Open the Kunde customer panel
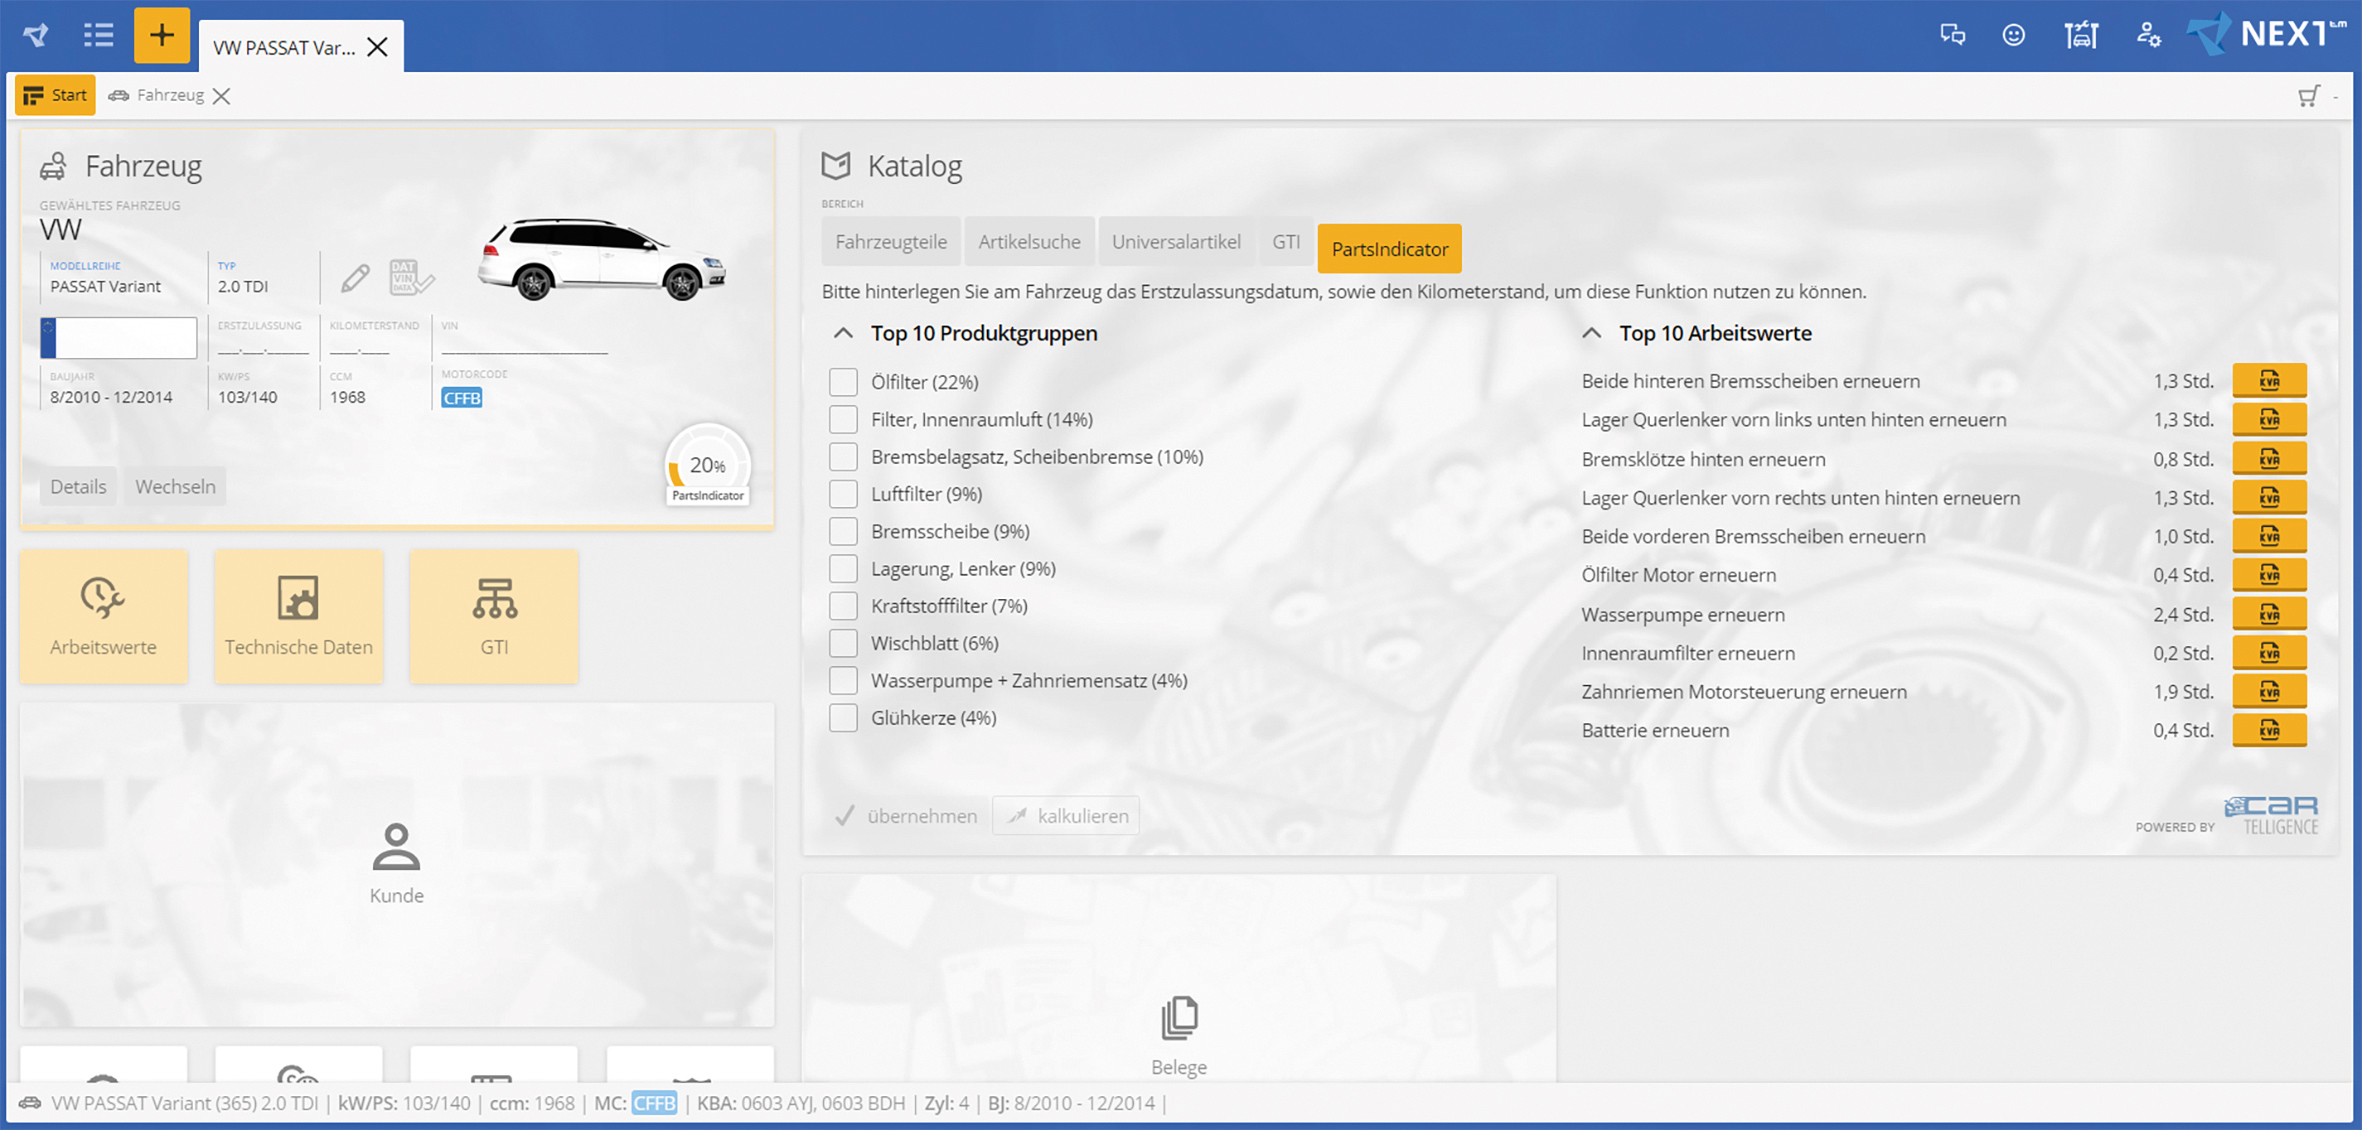2362x1130 pixels. tap(397, 864)
